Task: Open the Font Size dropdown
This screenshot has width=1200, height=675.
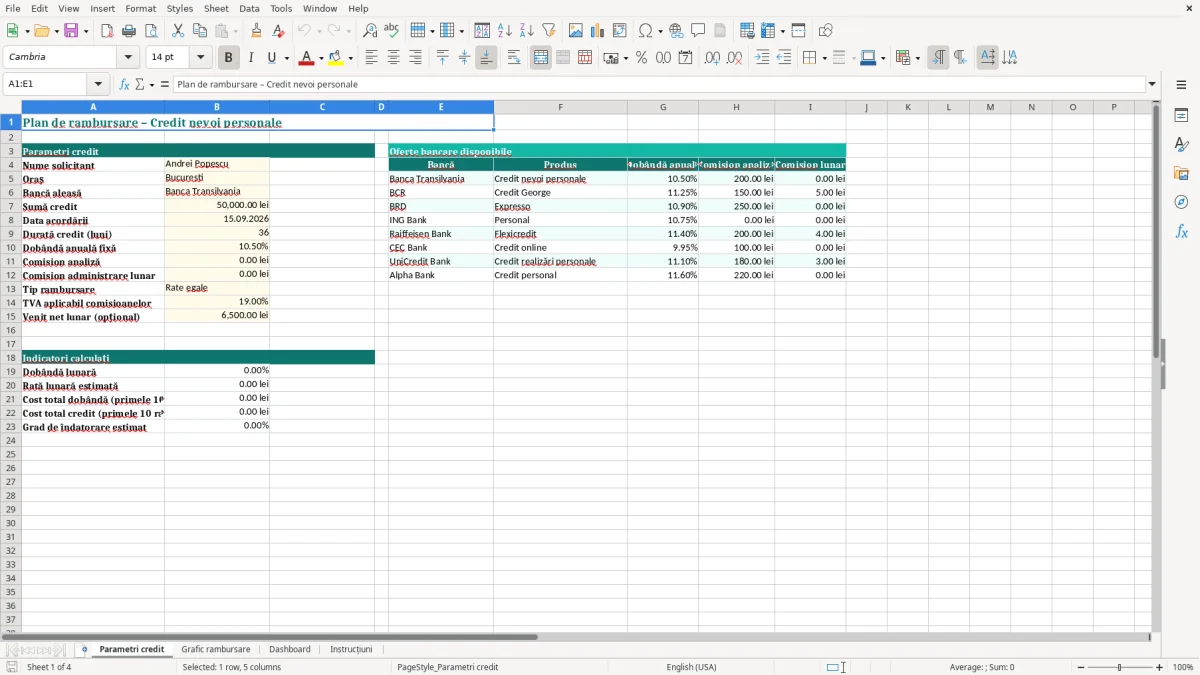Action: tap(200, 58)
